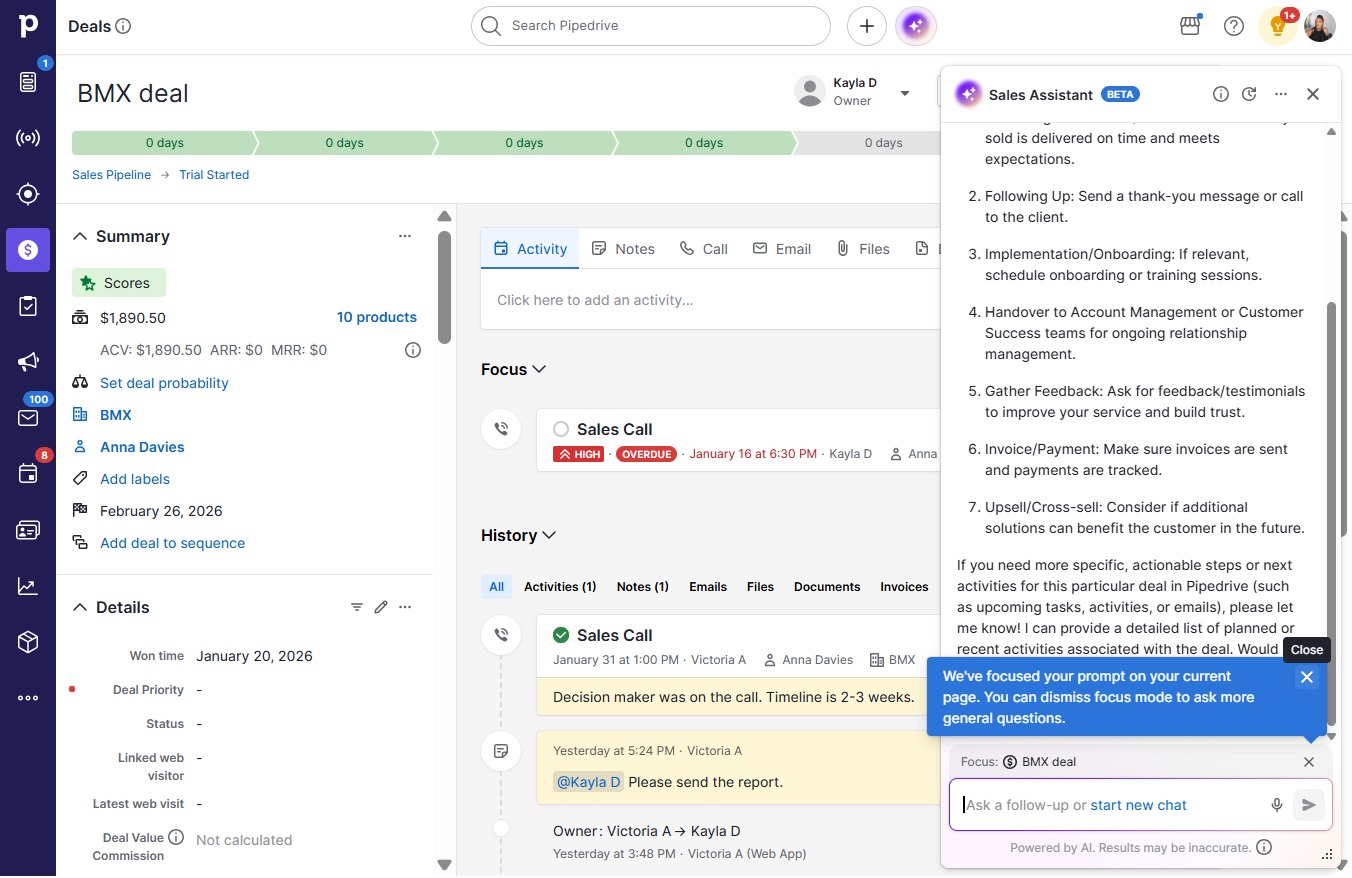Click the add an activity field

(710, 300)
